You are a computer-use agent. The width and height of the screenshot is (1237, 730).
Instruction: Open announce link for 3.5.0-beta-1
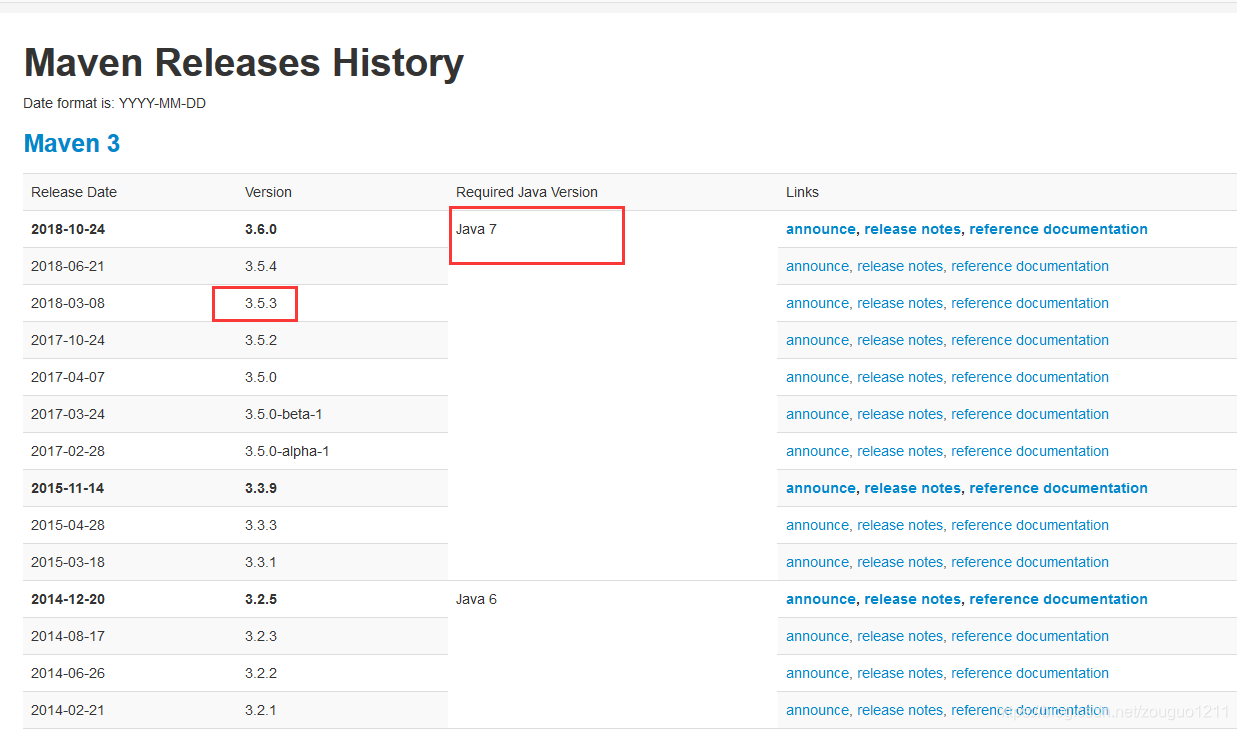pos(817,414)
